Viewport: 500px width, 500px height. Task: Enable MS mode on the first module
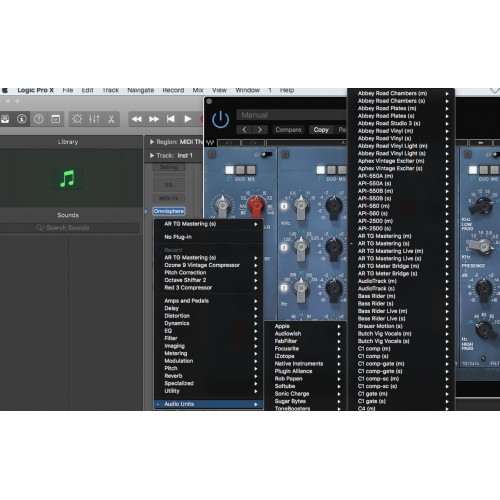pos(251,170)
